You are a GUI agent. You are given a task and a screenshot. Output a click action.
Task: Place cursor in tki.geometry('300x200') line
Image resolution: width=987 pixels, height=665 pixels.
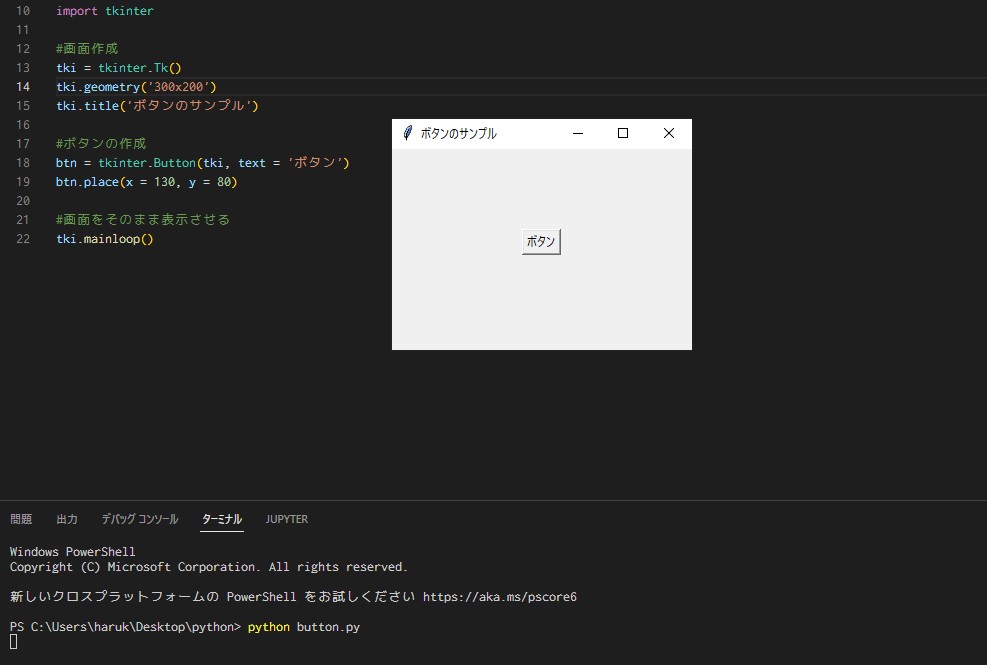[x=136, y=86]
